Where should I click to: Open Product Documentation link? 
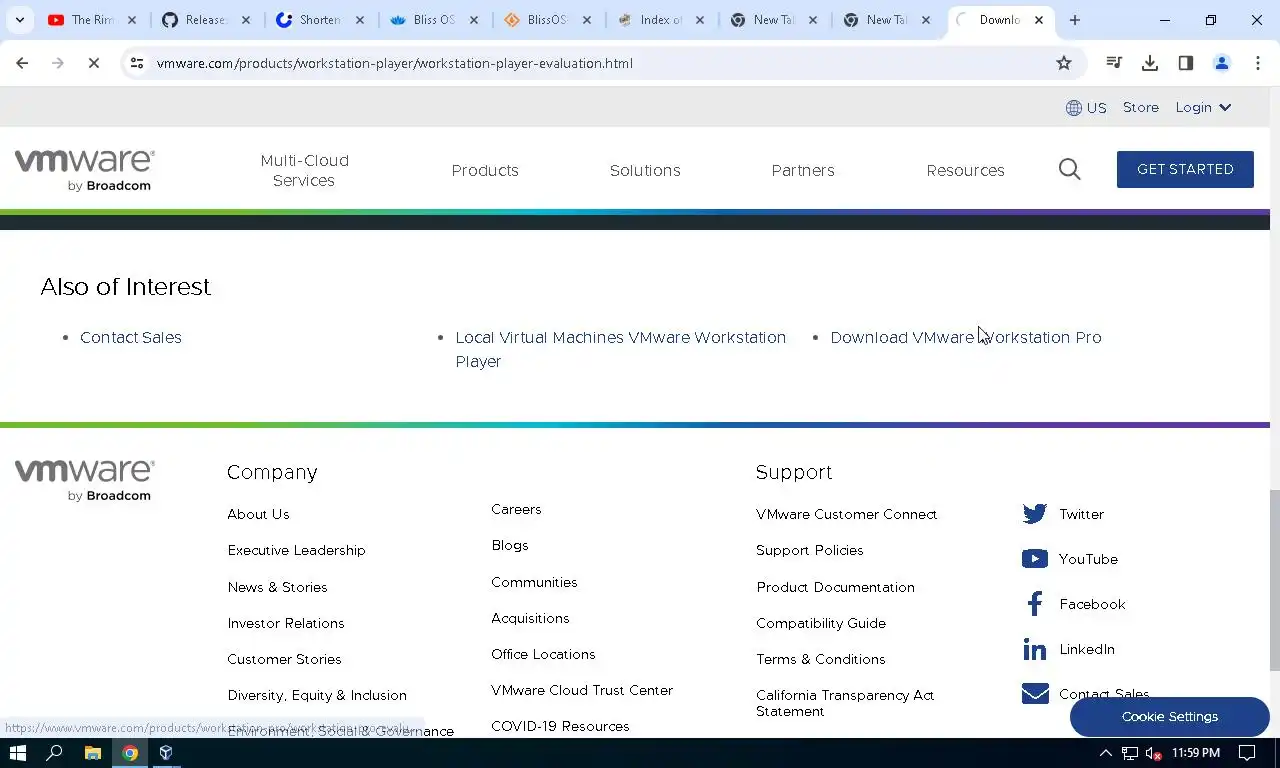(x=835, y=587)
